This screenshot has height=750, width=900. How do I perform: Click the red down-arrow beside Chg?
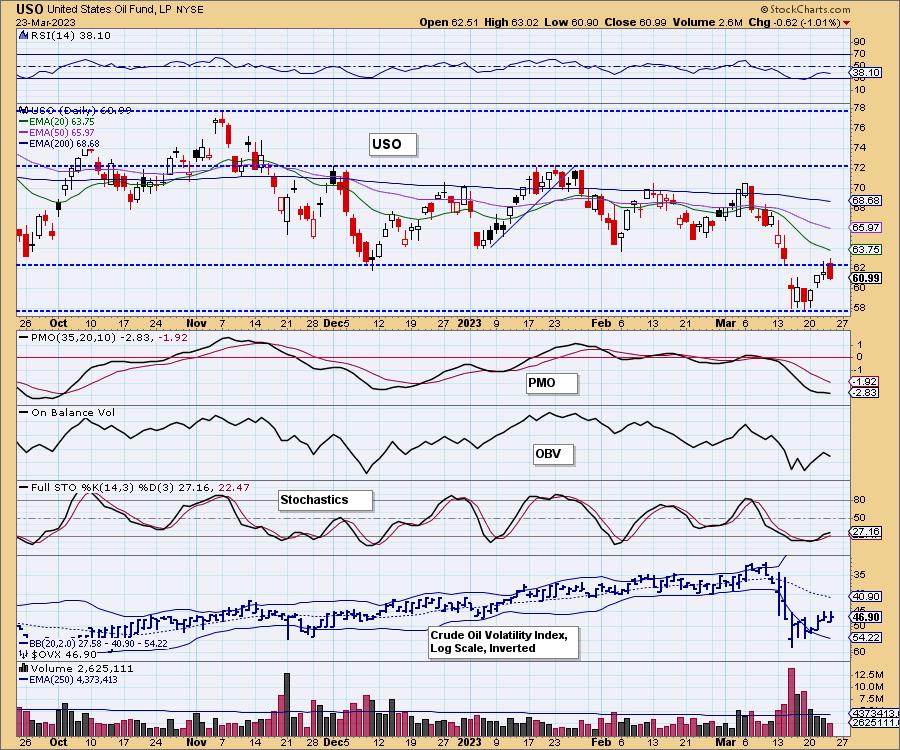click(x=847, y=22)
